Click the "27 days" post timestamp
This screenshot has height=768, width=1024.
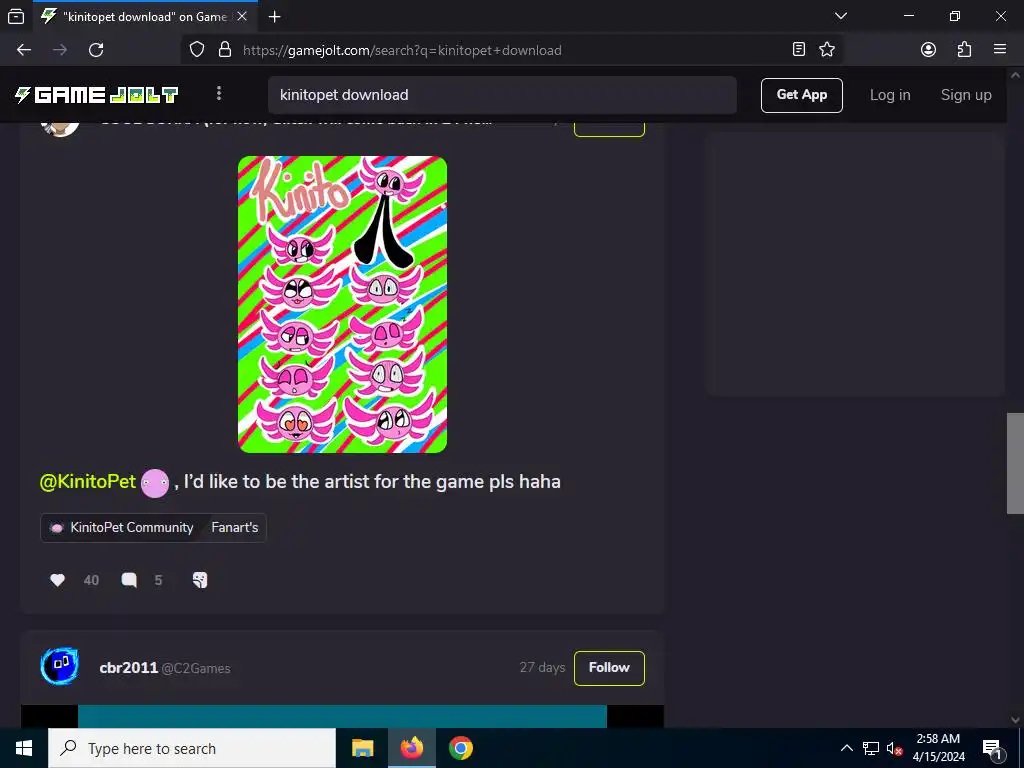point(542,667)
